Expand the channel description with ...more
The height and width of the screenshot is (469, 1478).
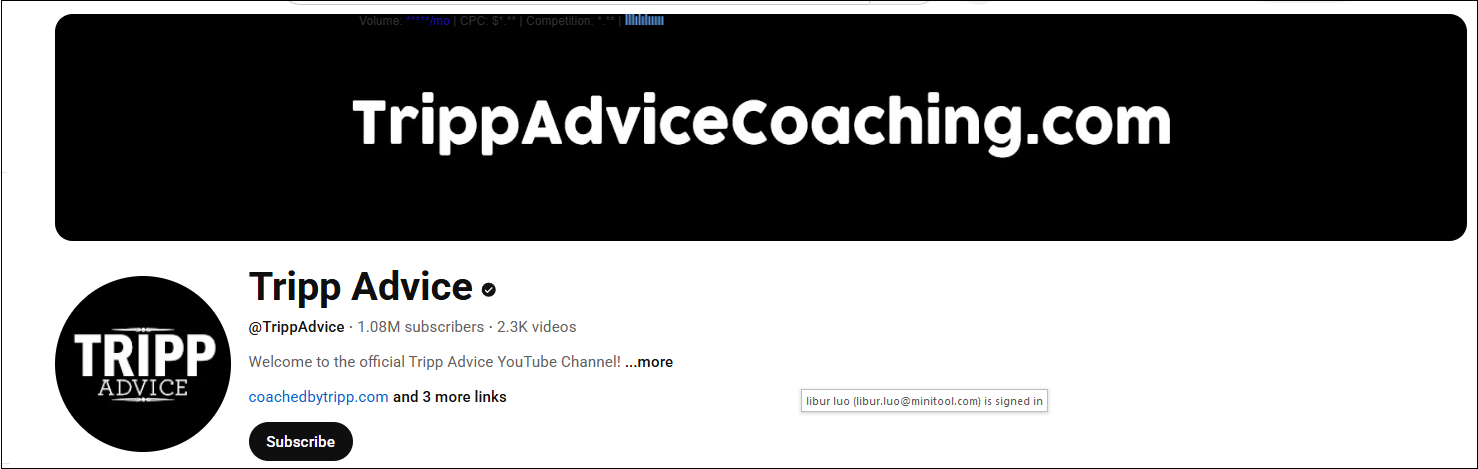pos(649,362)
